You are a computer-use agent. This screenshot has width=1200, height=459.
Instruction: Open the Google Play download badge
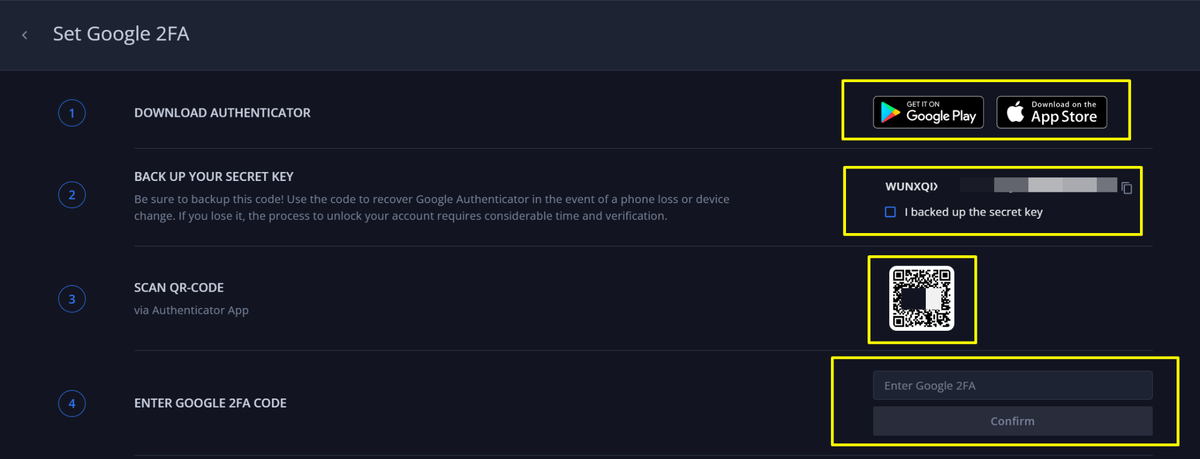point(929,113)
